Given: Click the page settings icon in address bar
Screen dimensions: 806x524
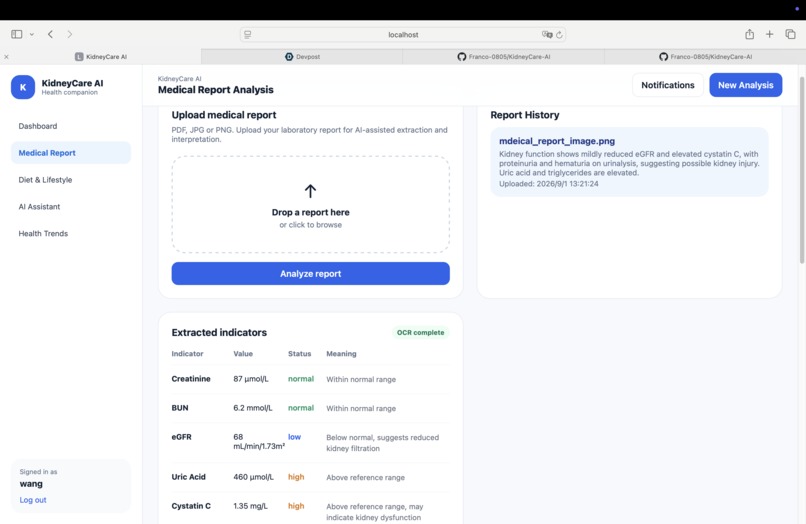Looking at the screenshot, I should pyautogui.click(x=248, y=34).
